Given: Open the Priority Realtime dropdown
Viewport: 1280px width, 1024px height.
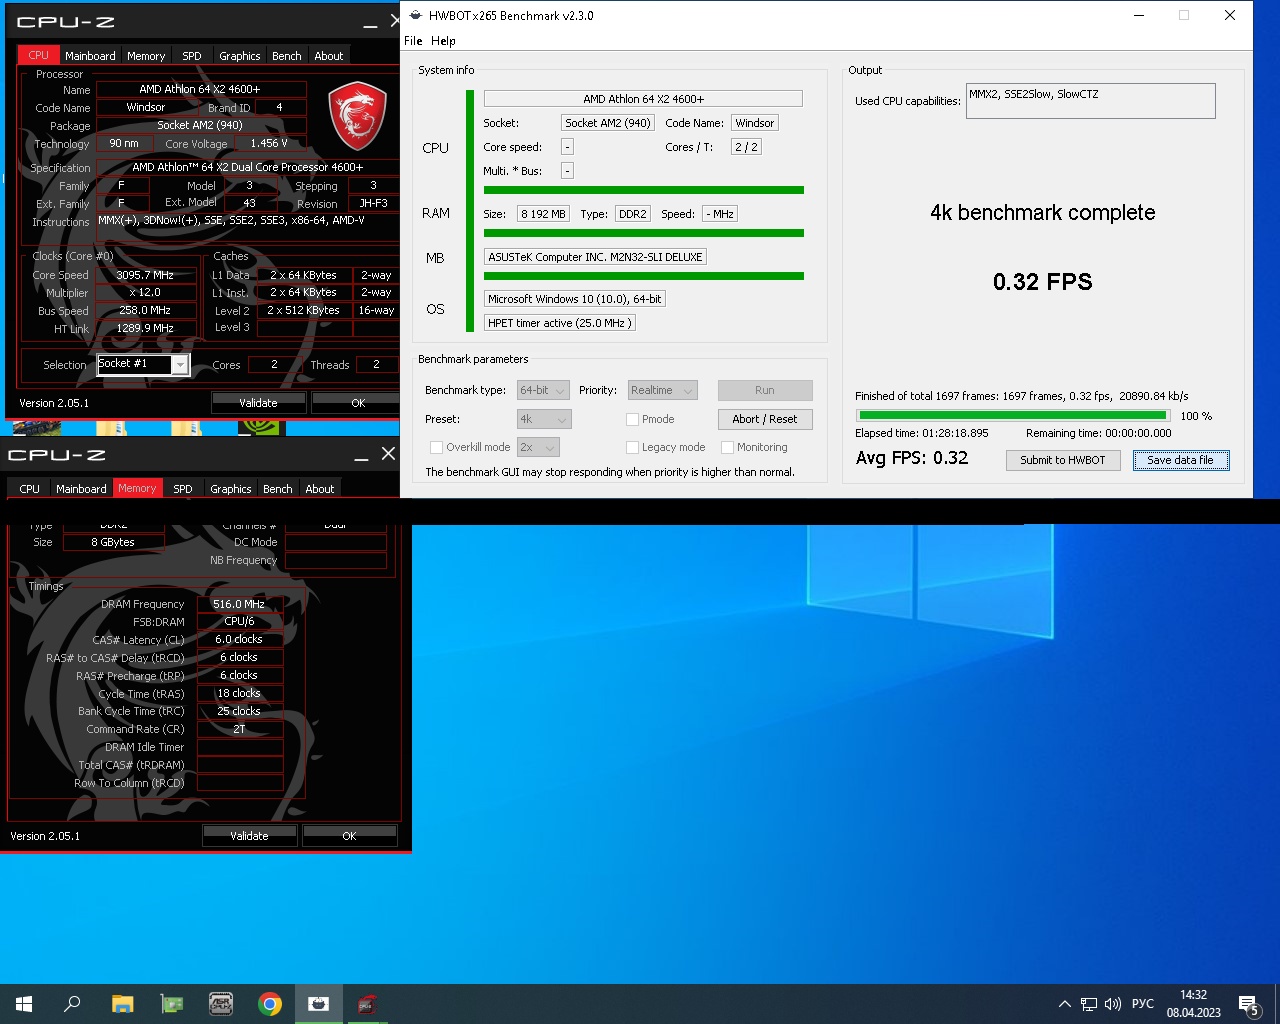Looking at the screenshot, I should point(662,390).
